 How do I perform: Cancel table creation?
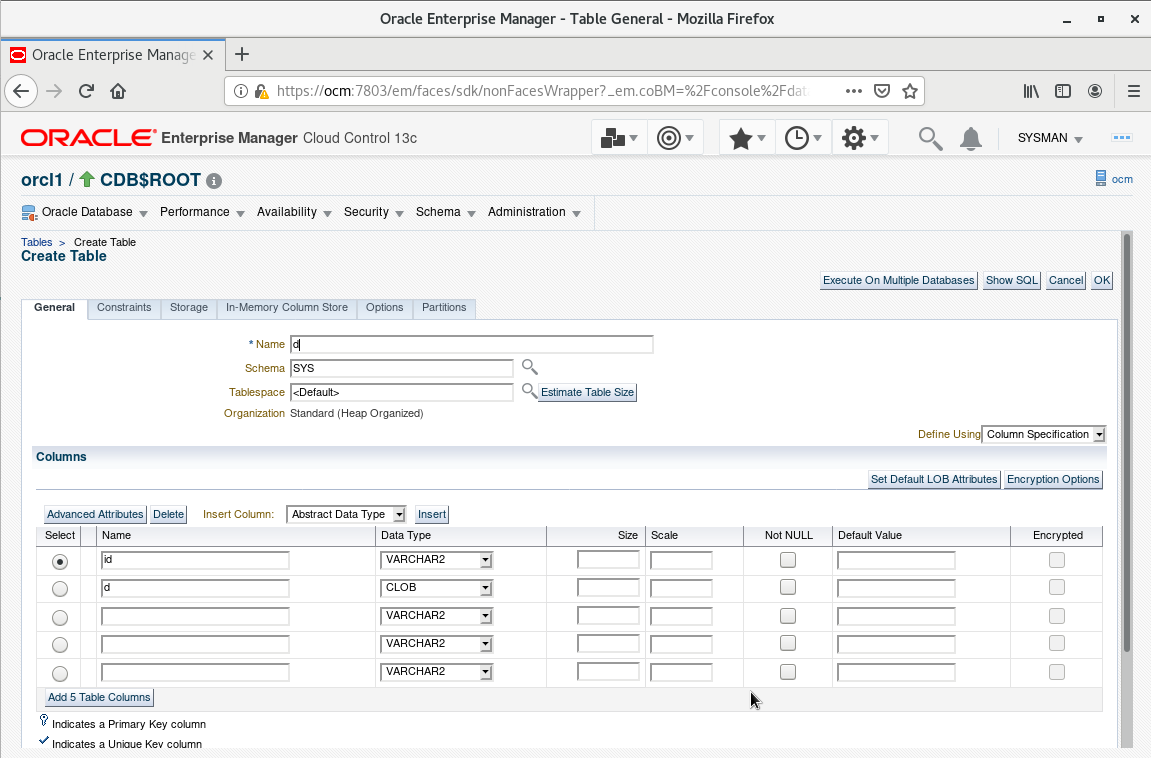1066,280
